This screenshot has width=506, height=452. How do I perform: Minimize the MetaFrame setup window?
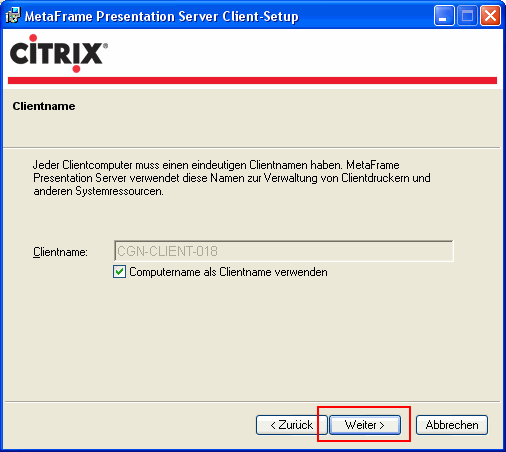[x=444, y=16]
